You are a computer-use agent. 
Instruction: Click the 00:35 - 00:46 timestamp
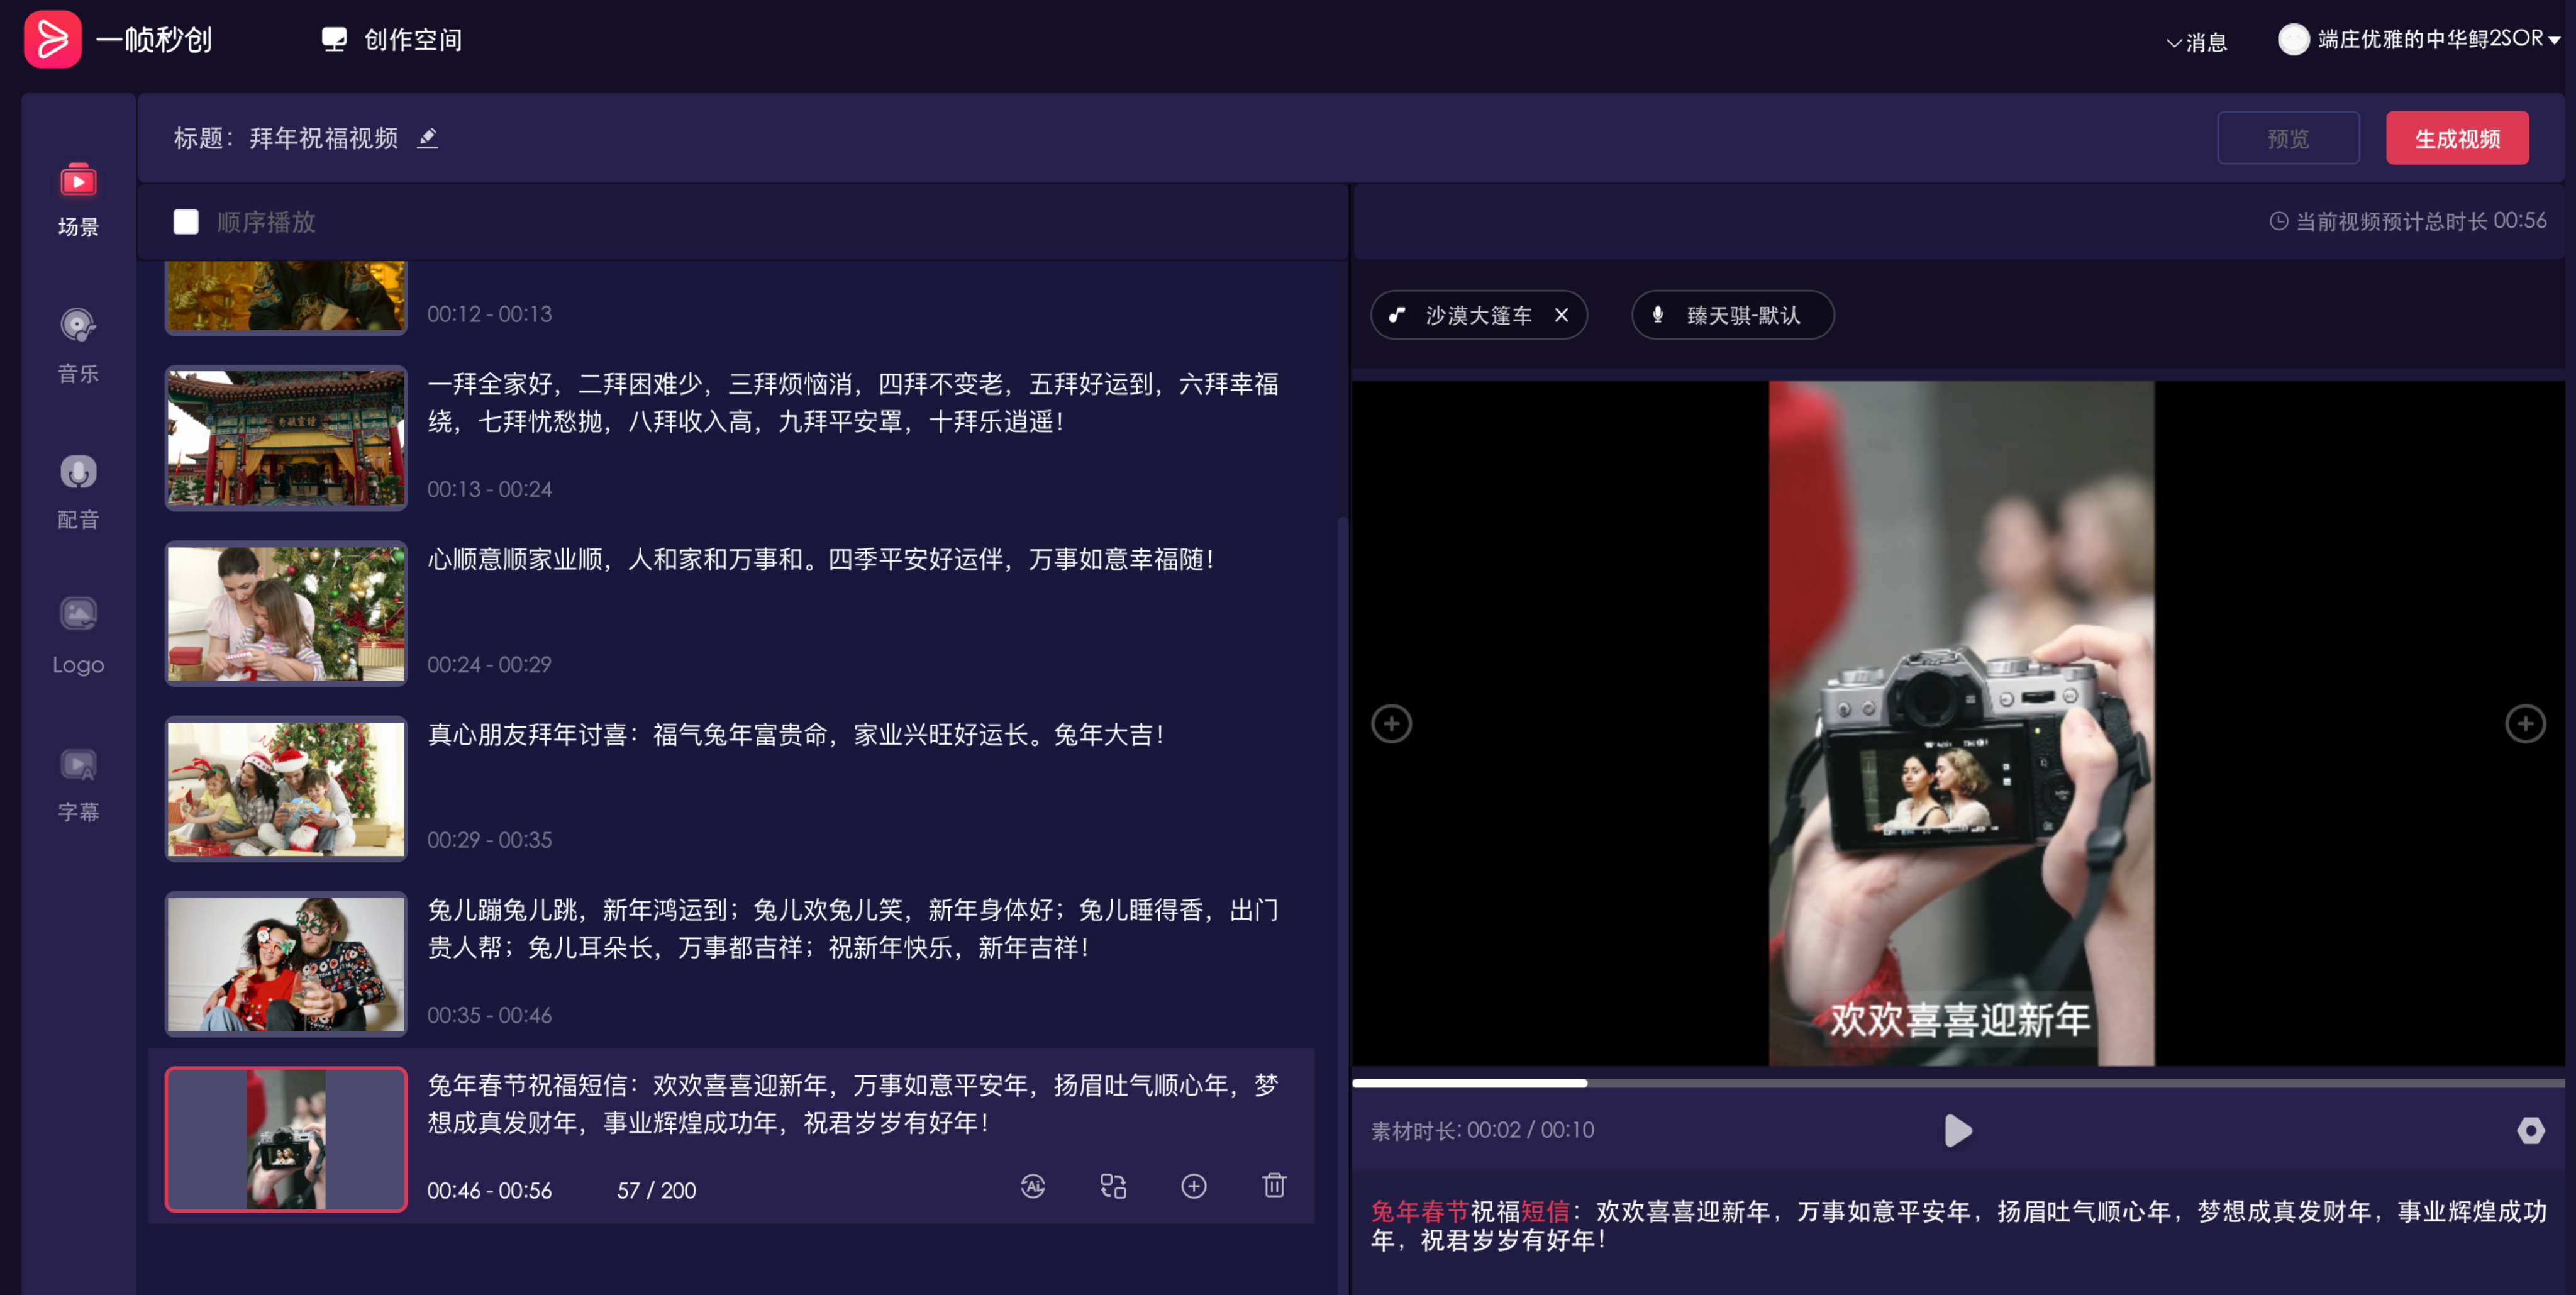point(489,1015)
